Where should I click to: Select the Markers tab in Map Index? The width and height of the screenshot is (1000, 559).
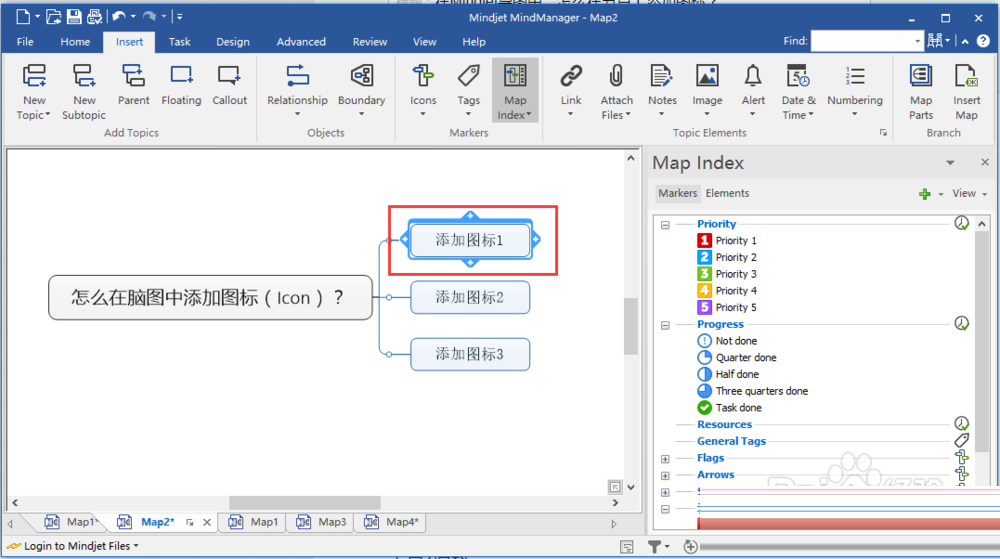(677, 193)
